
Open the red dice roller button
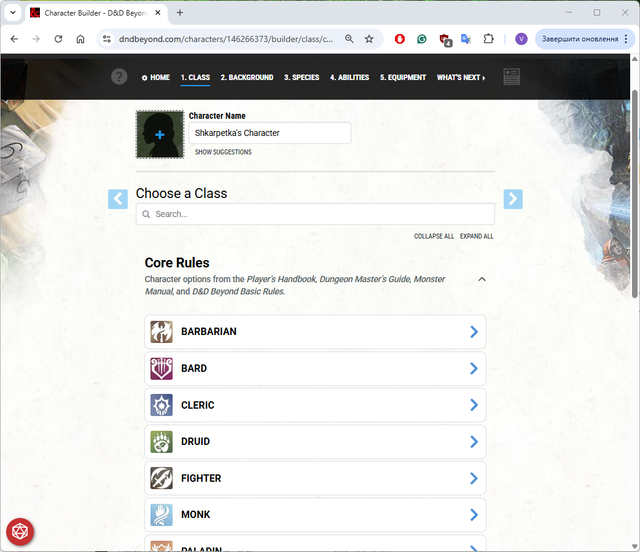19,532
